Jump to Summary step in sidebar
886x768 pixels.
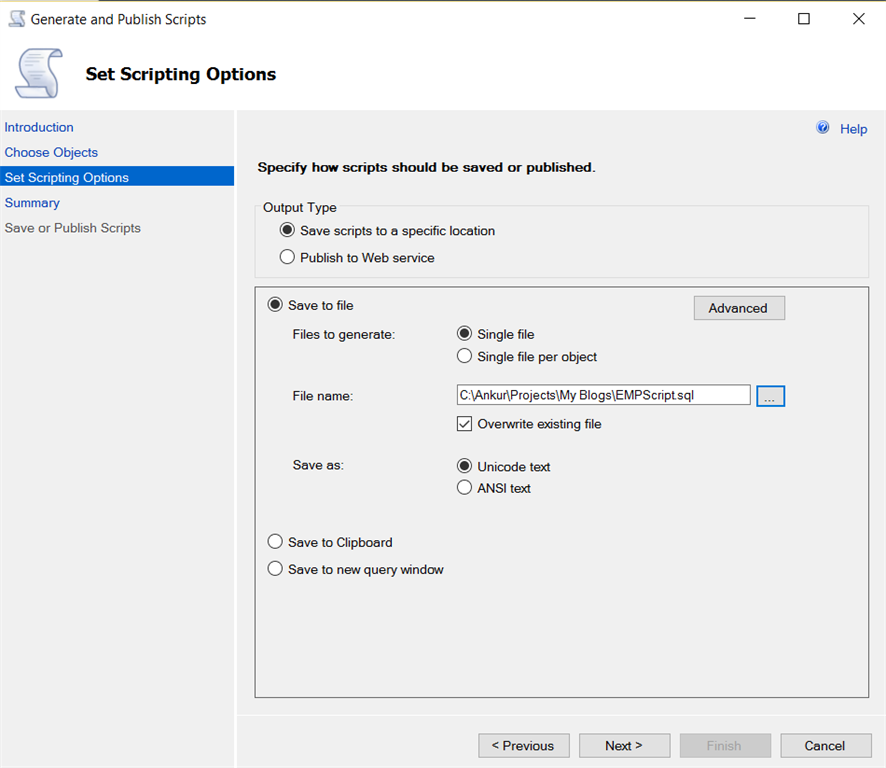point(32,202)
